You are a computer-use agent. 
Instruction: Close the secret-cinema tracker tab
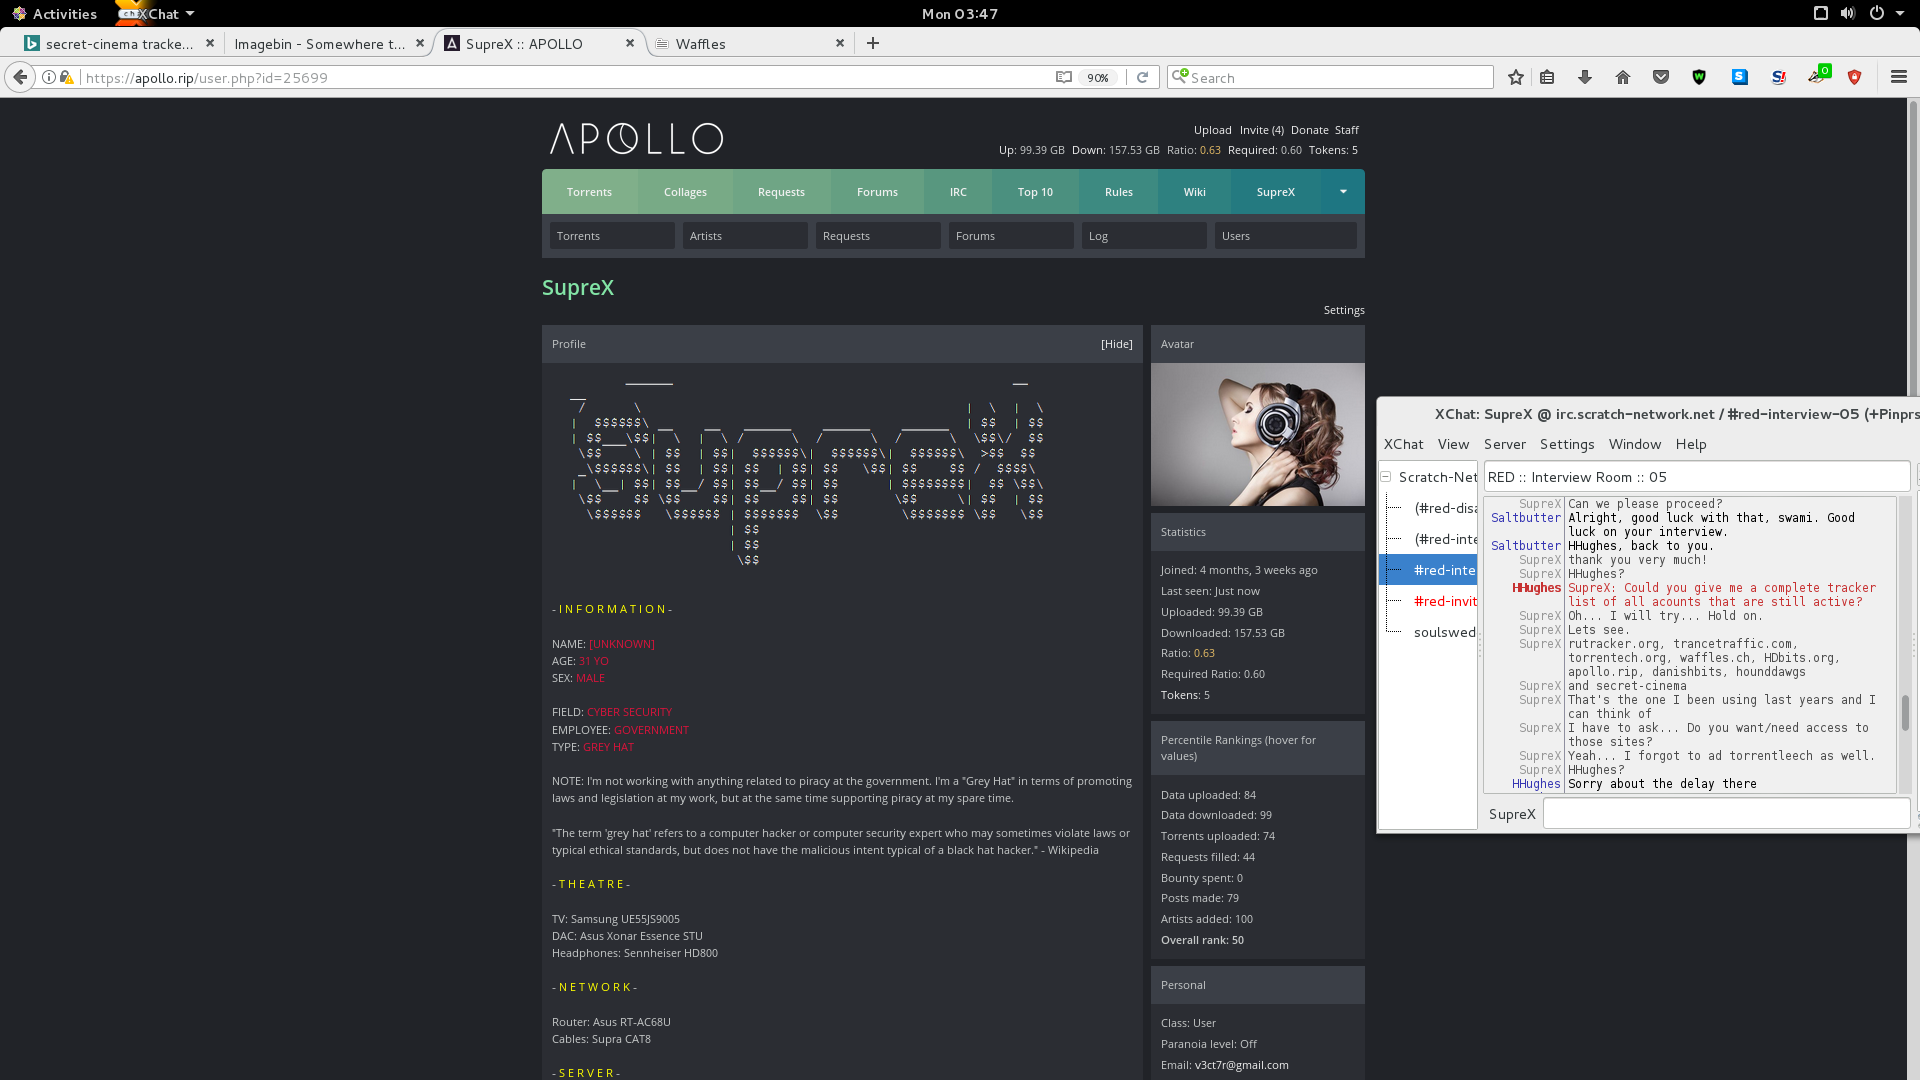click(x=210, y=43)
